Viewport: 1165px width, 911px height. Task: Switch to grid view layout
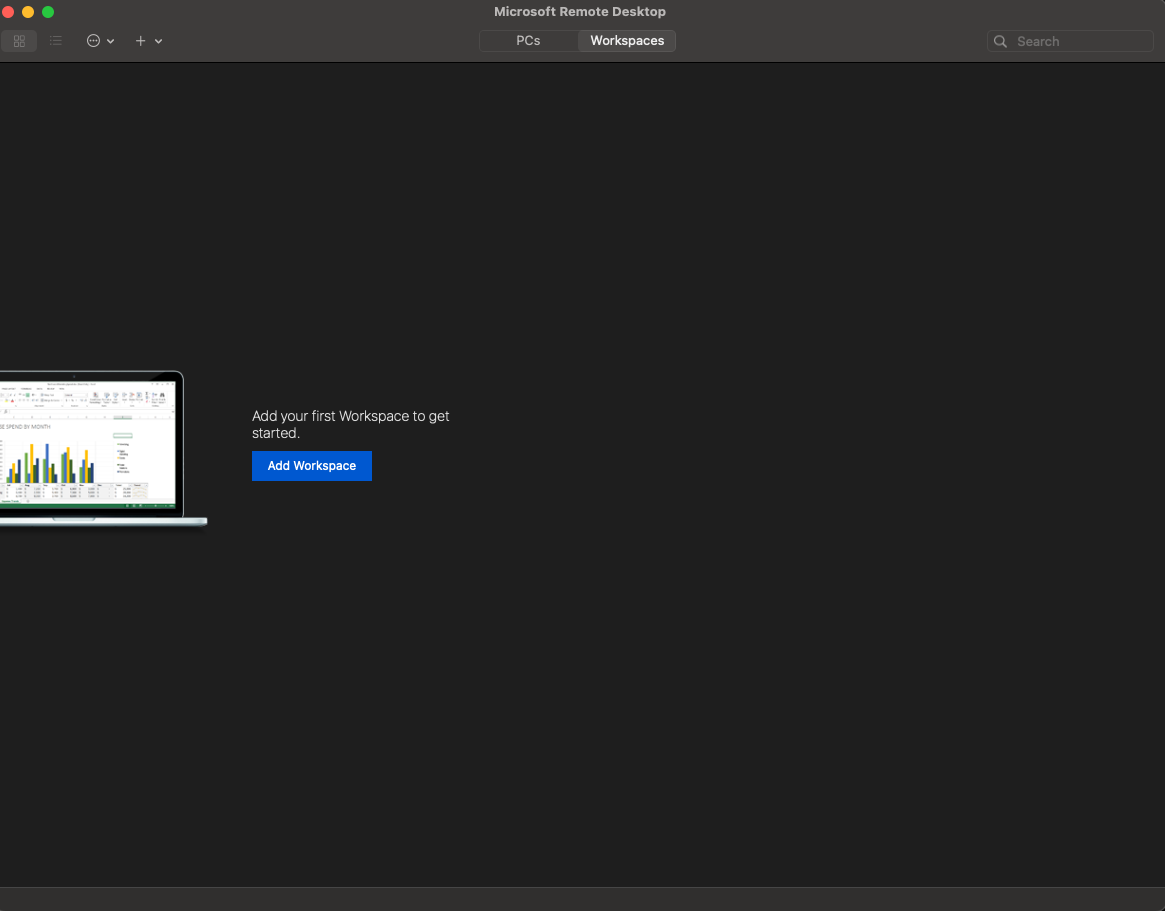[18, 41]
